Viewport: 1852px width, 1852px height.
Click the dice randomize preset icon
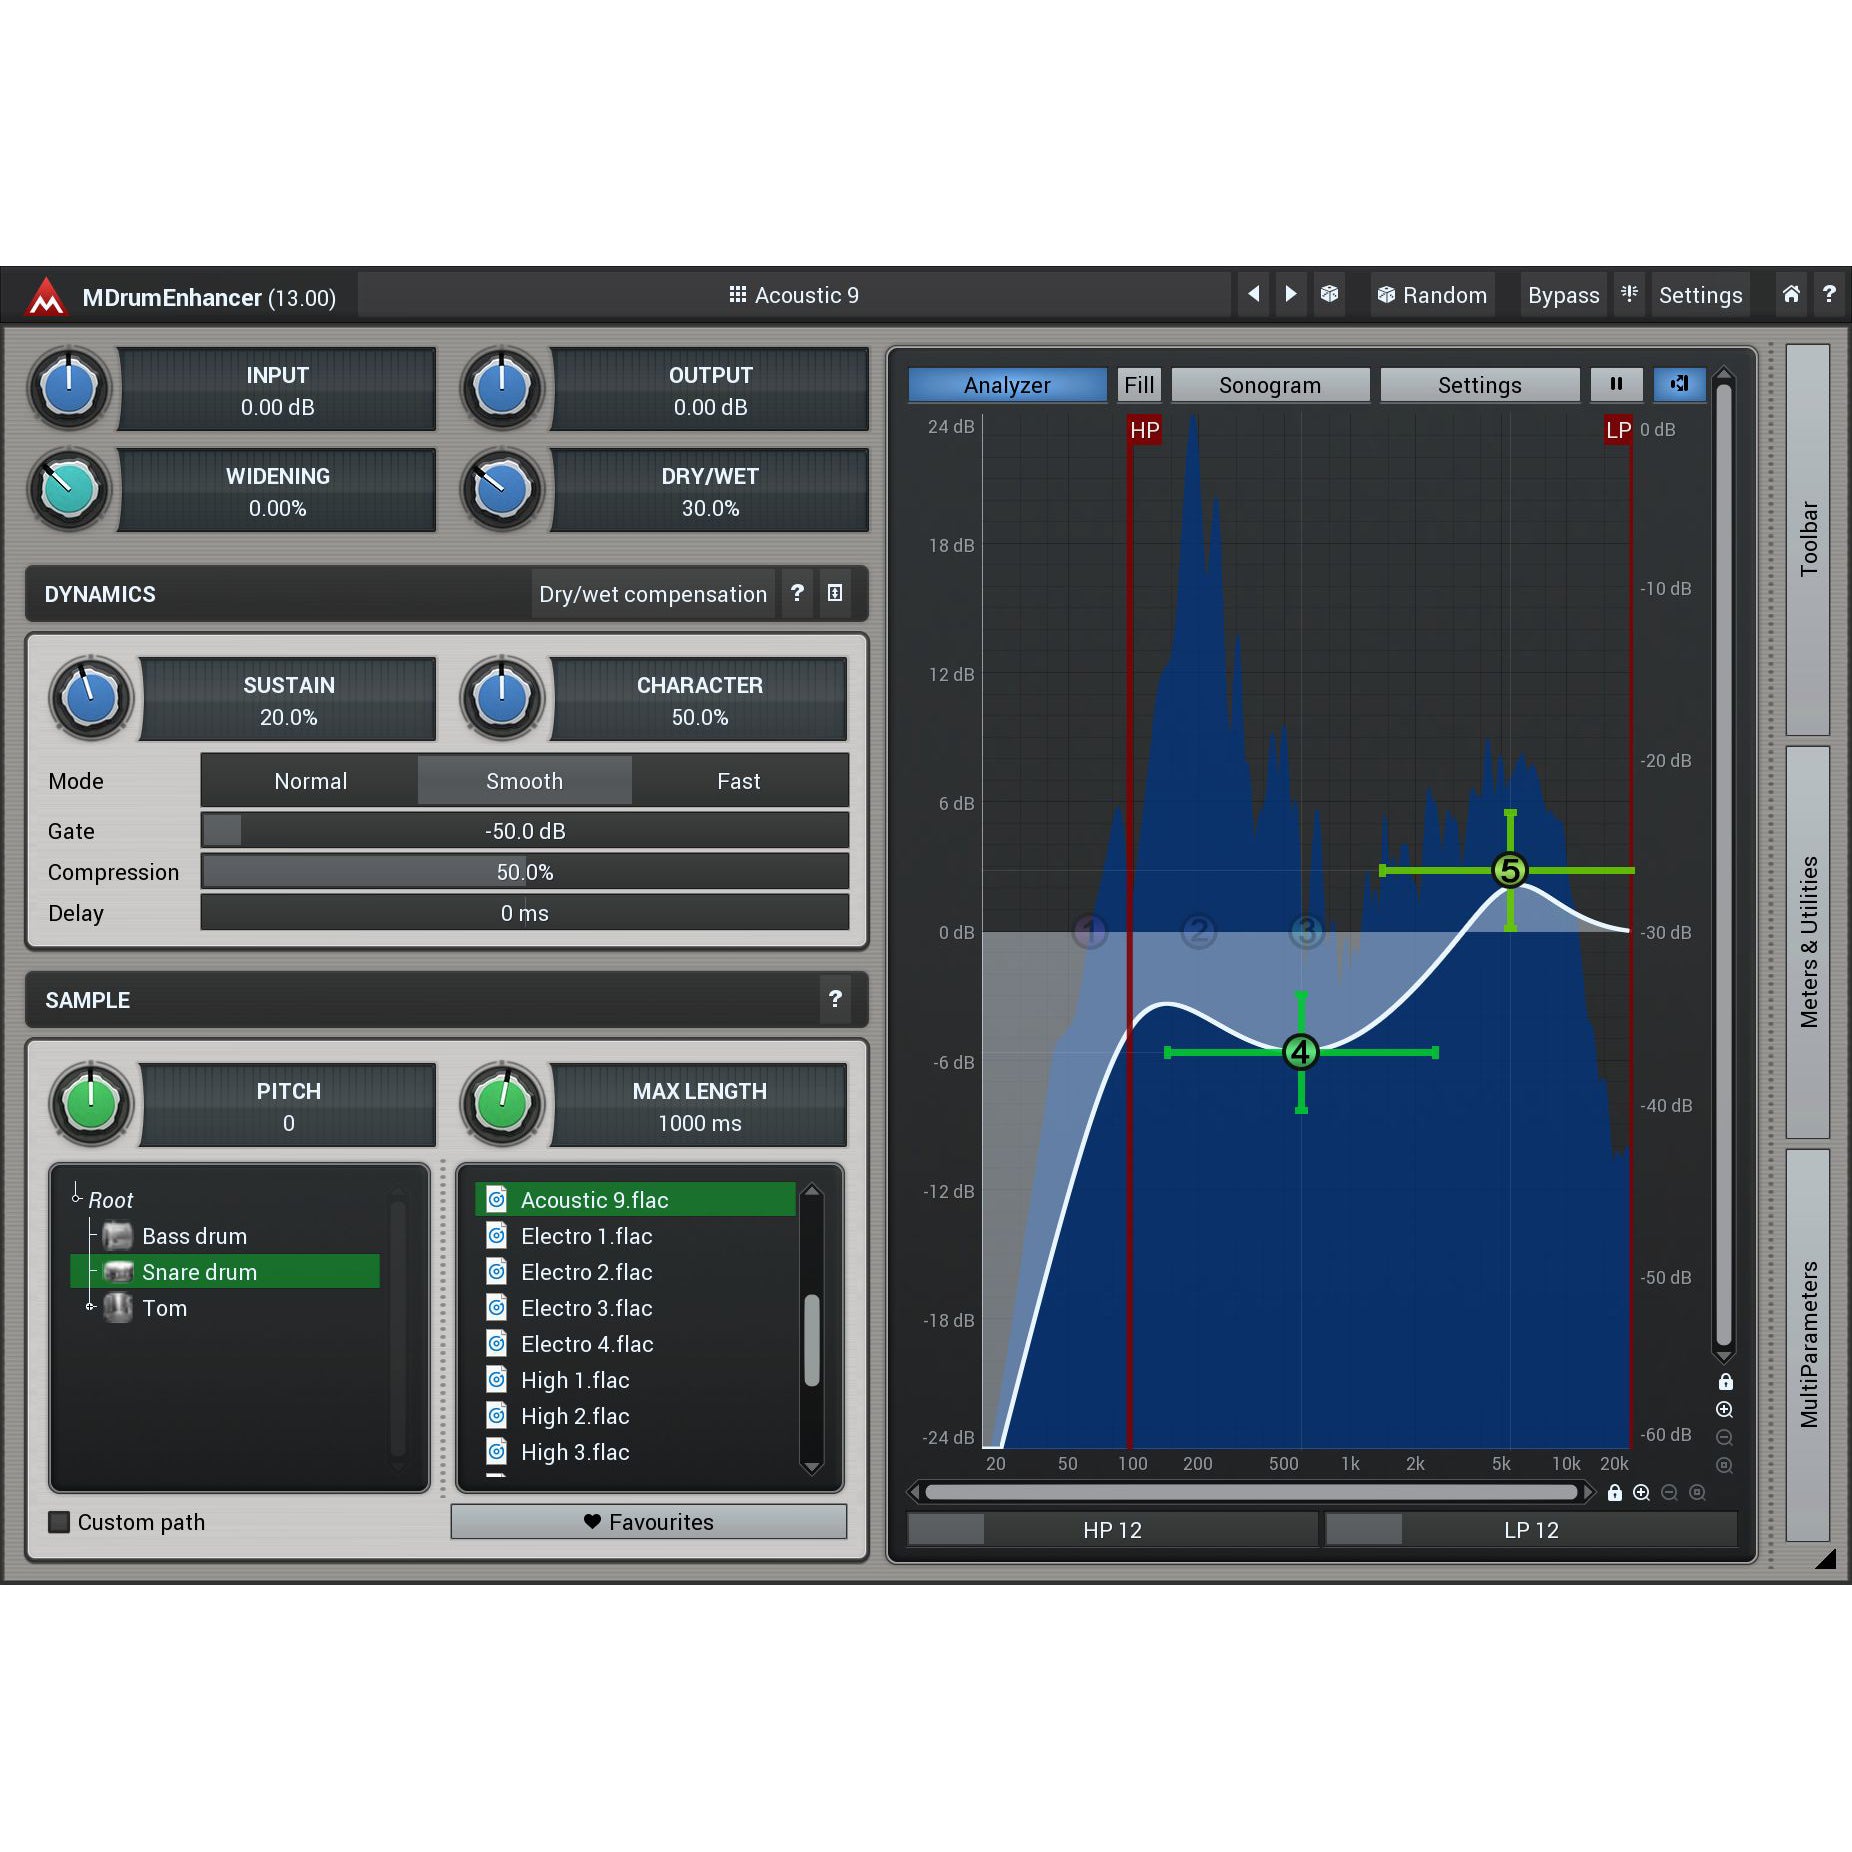click(1329, 295)
